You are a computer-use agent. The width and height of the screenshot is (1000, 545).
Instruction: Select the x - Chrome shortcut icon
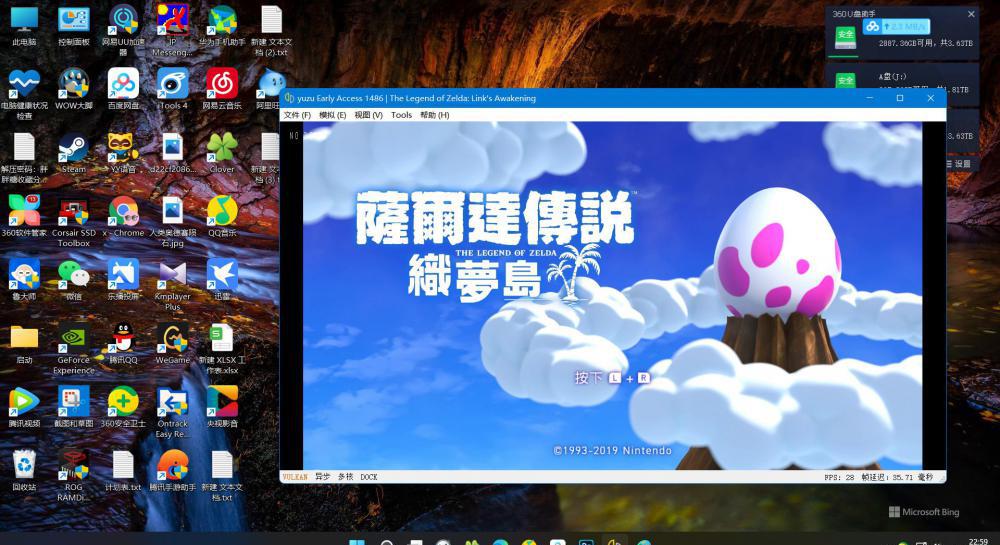pos(123,217)
